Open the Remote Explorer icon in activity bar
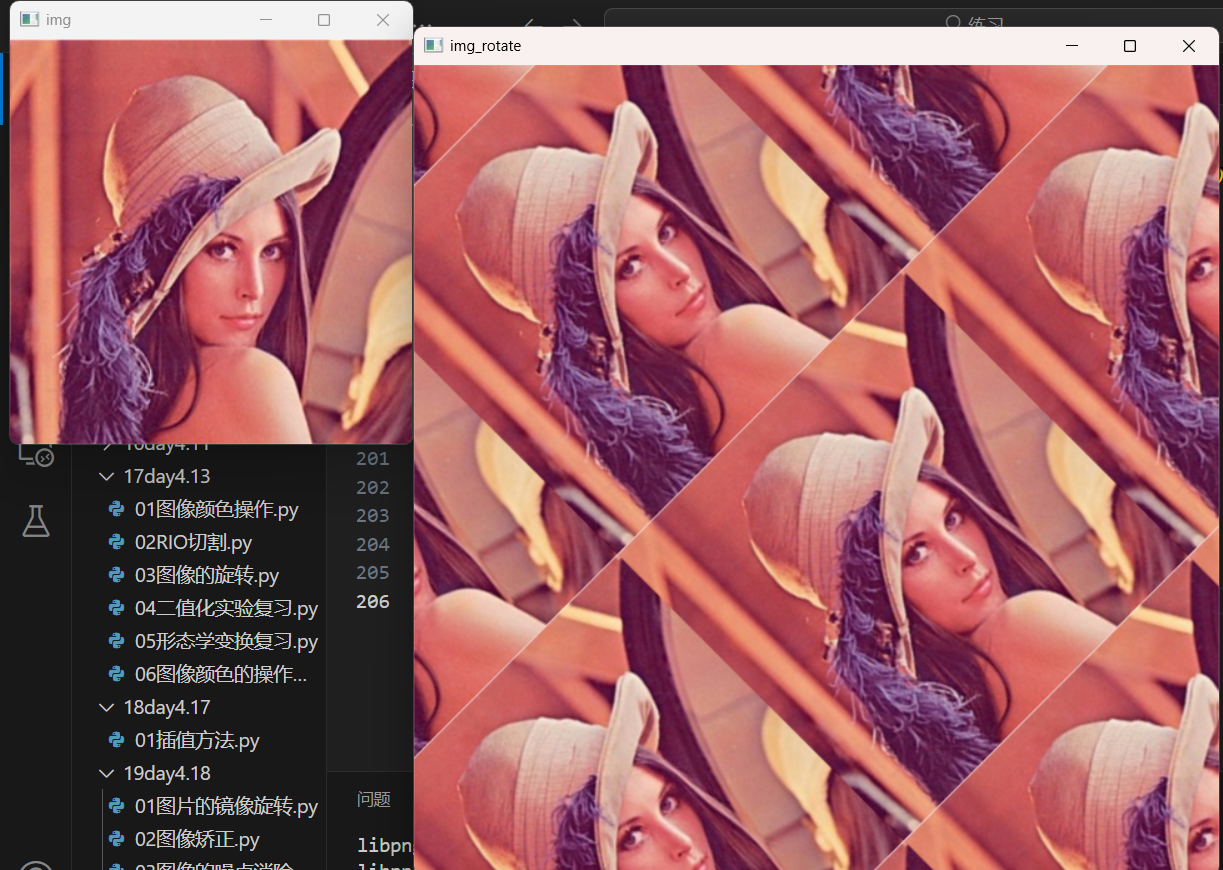 click(36, 455)
